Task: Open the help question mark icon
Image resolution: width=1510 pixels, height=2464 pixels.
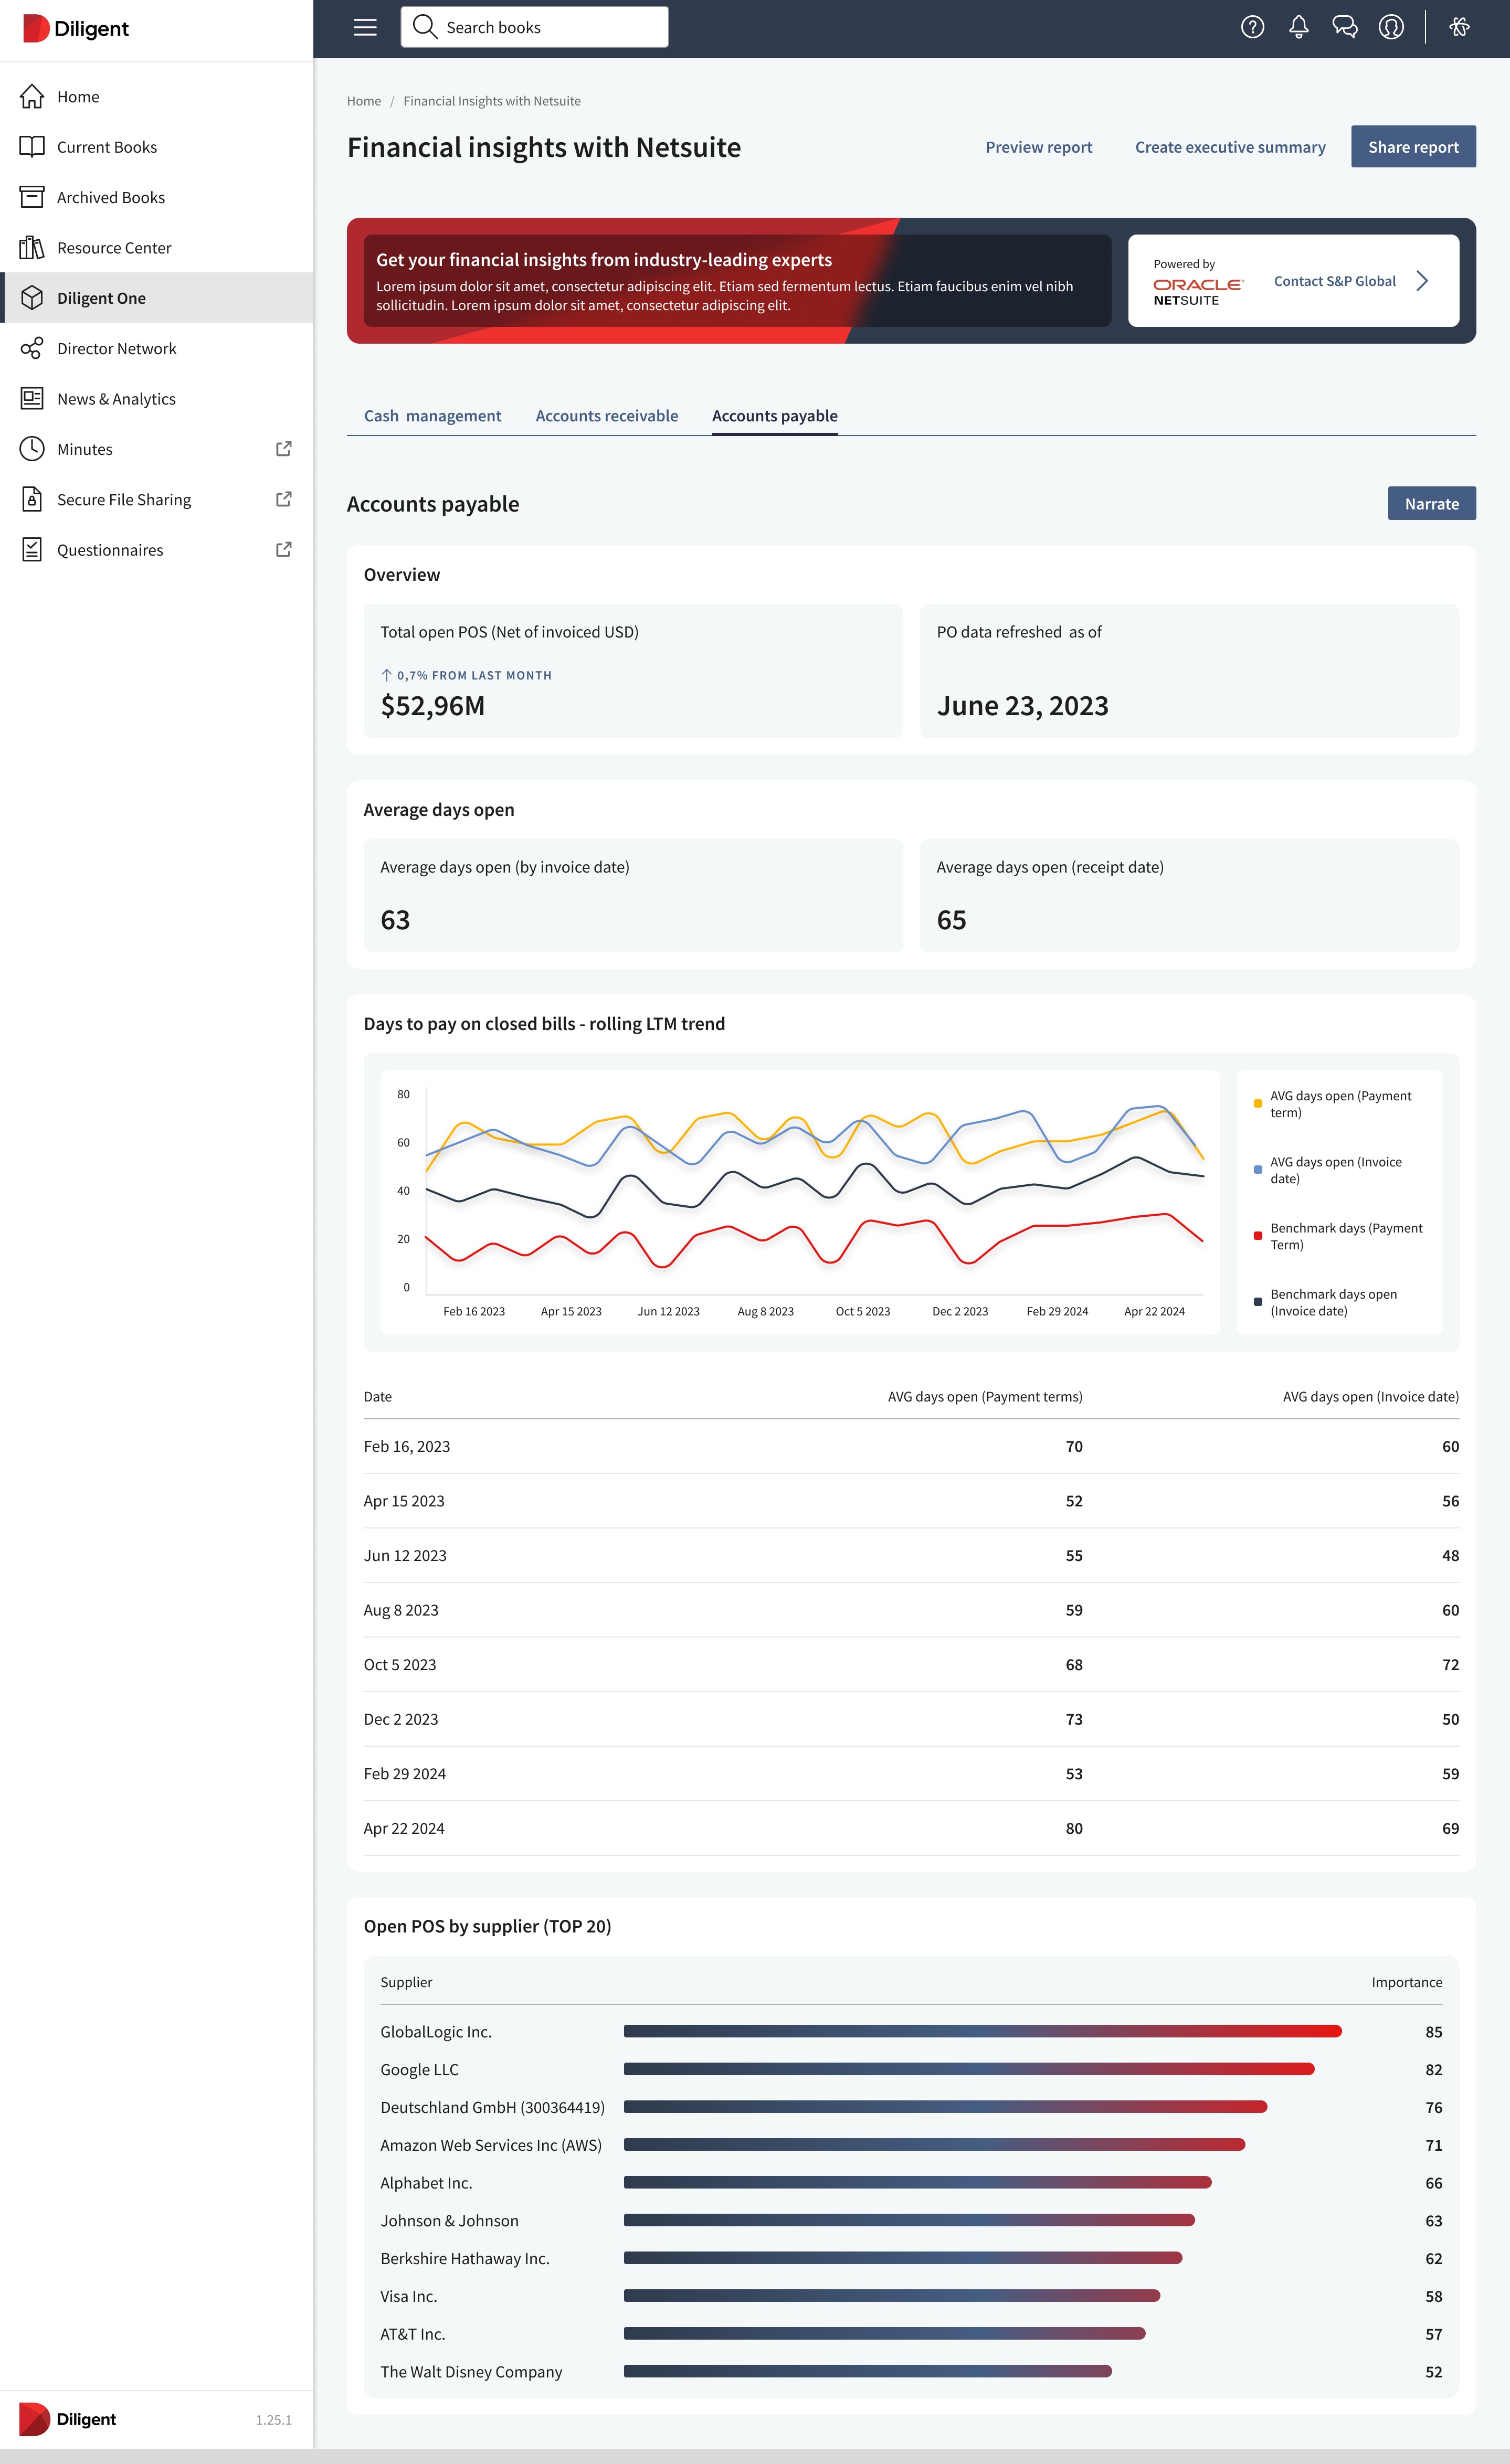Action: point(1252,28)
